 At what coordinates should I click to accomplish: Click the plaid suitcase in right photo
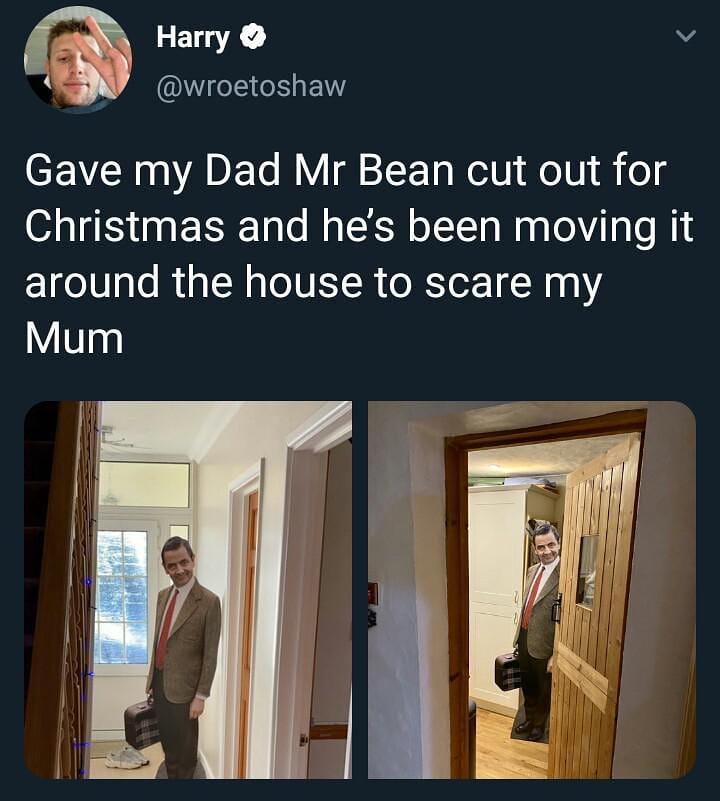(507, 671)
